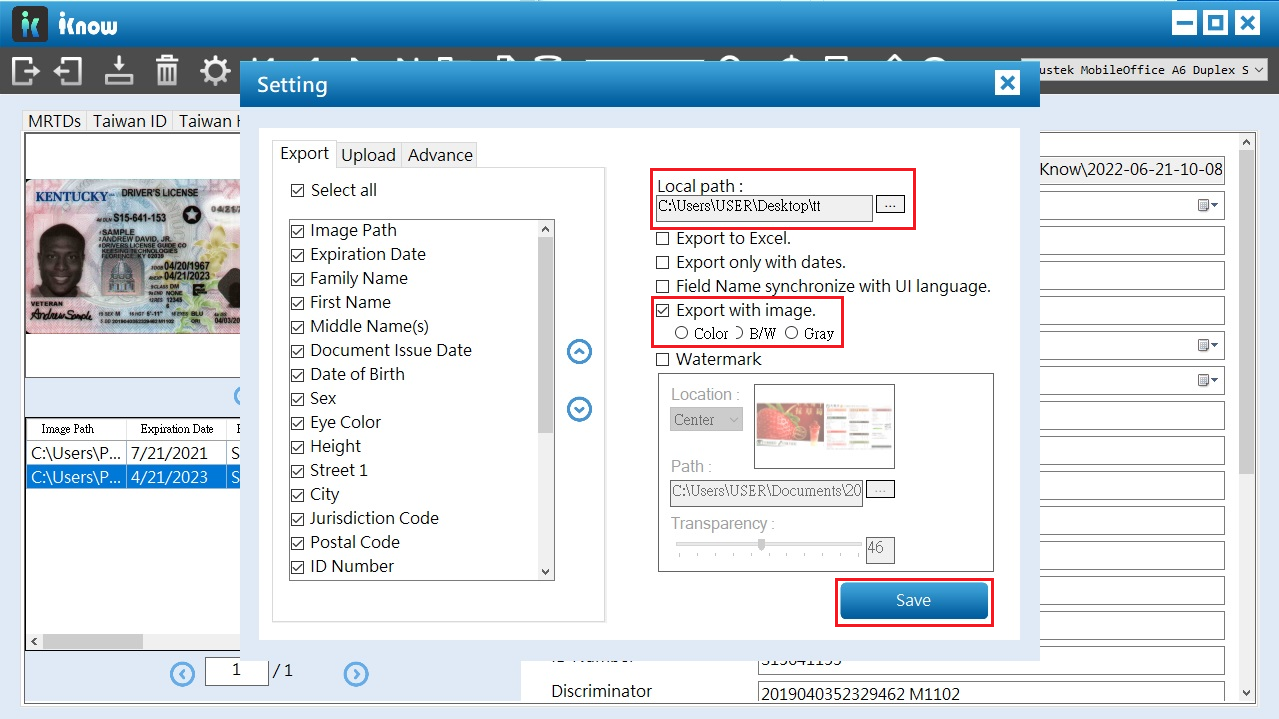Open the scanner device dropdown

[x=1149, y=70]
